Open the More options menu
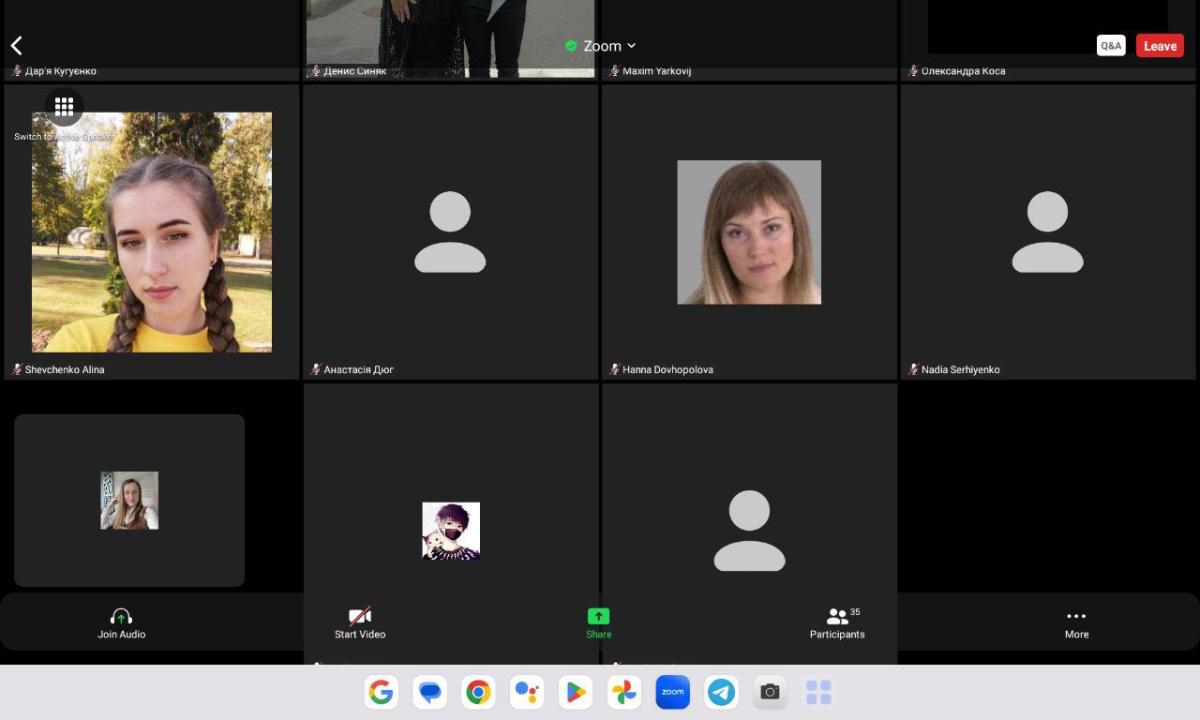 click(x=1076, y=623)
